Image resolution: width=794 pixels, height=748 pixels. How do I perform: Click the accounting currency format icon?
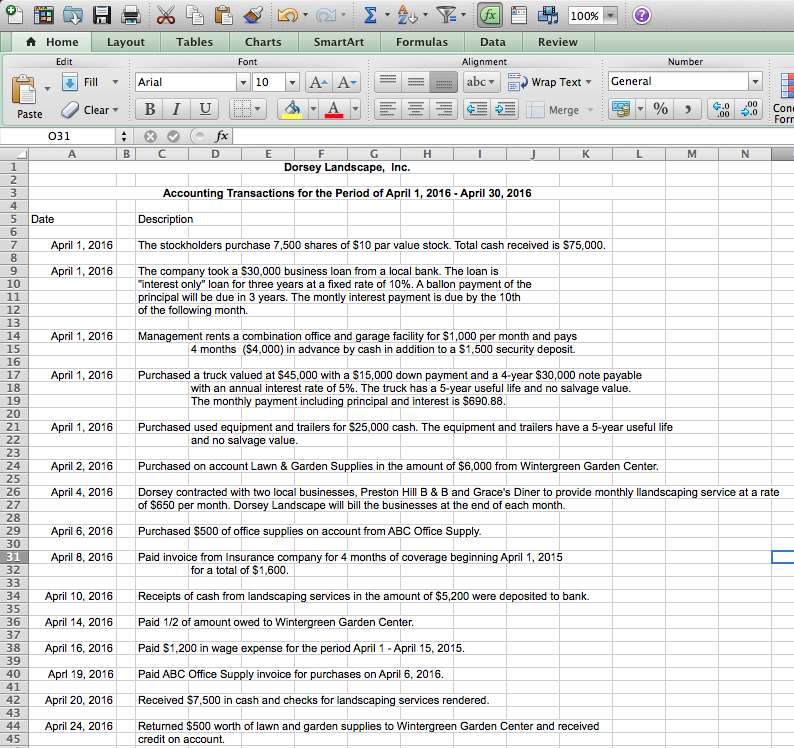[621, 109]
